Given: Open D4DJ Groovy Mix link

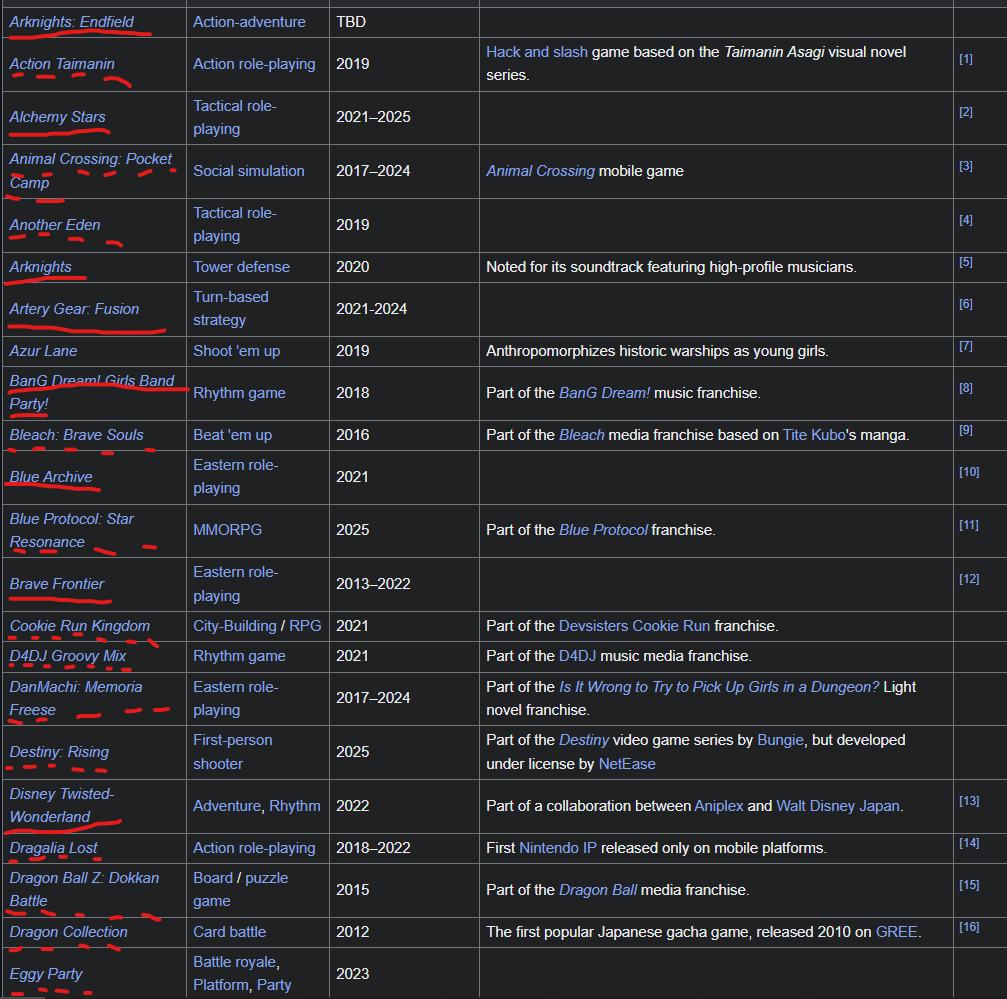Looking at the screenshot, I should pos(67,656).
